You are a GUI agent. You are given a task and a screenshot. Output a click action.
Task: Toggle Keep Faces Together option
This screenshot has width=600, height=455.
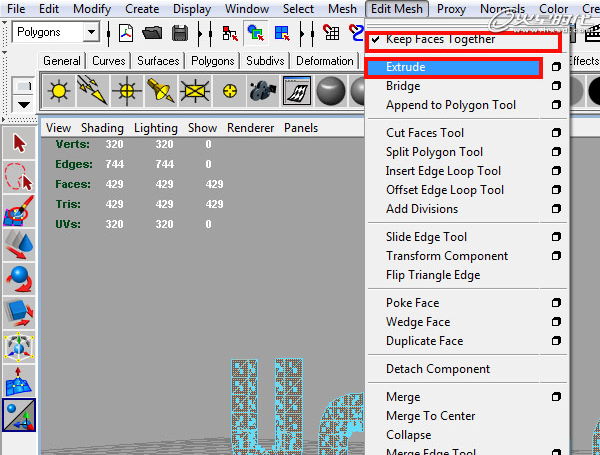[x=463, y=39]
